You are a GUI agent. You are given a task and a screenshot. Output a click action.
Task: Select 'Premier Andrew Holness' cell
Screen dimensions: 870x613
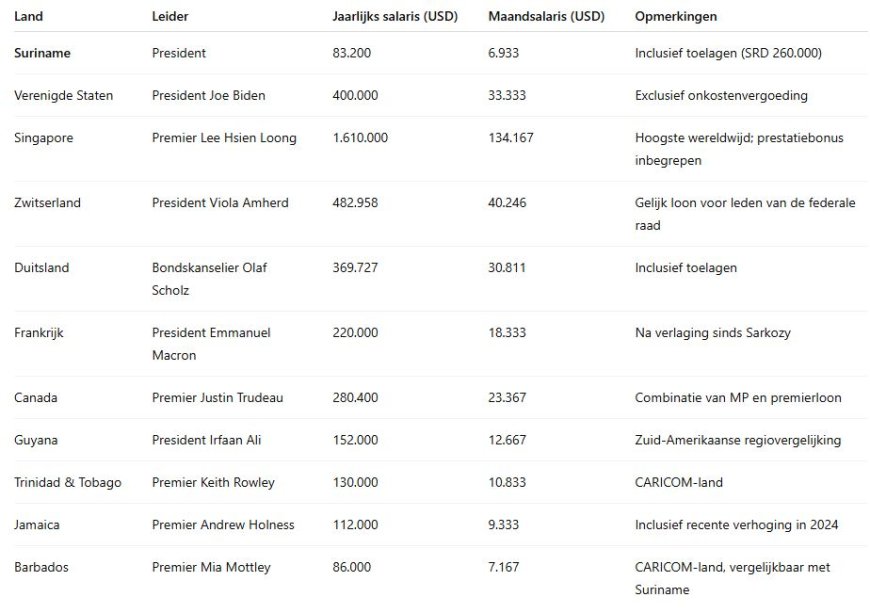tap(223, 525)
